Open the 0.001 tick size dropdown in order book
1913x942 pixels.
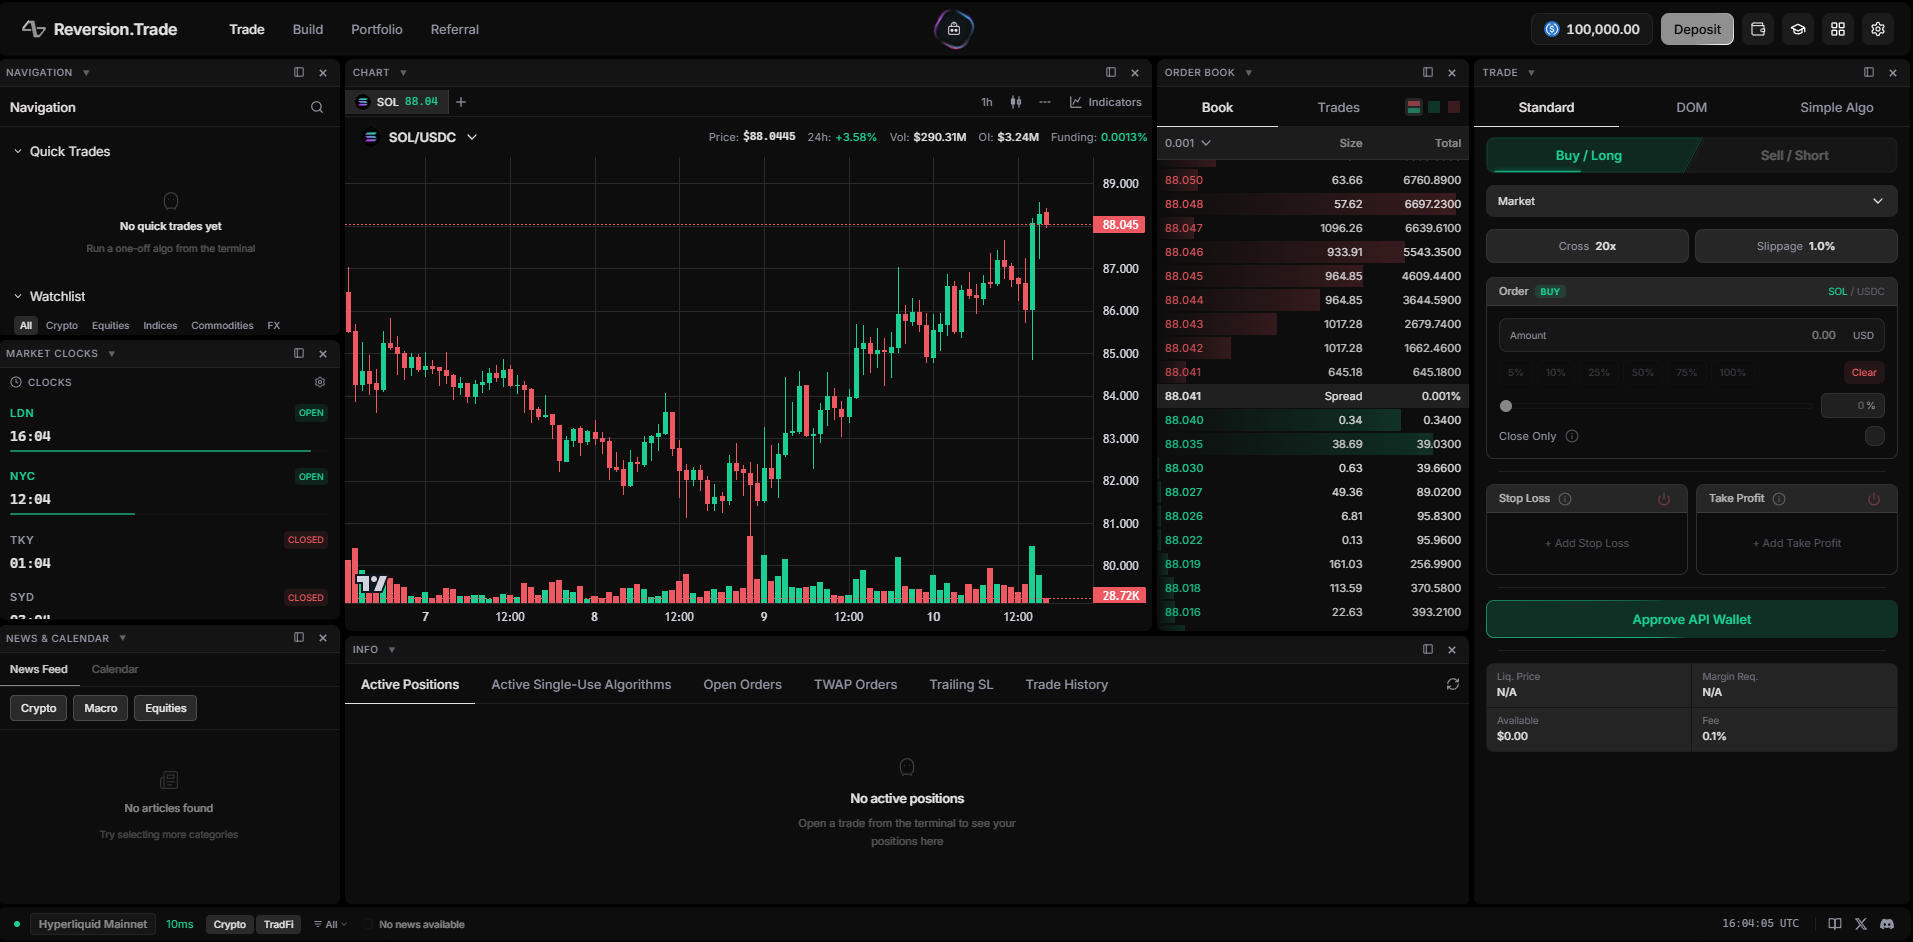click(x=1187, y=143)
